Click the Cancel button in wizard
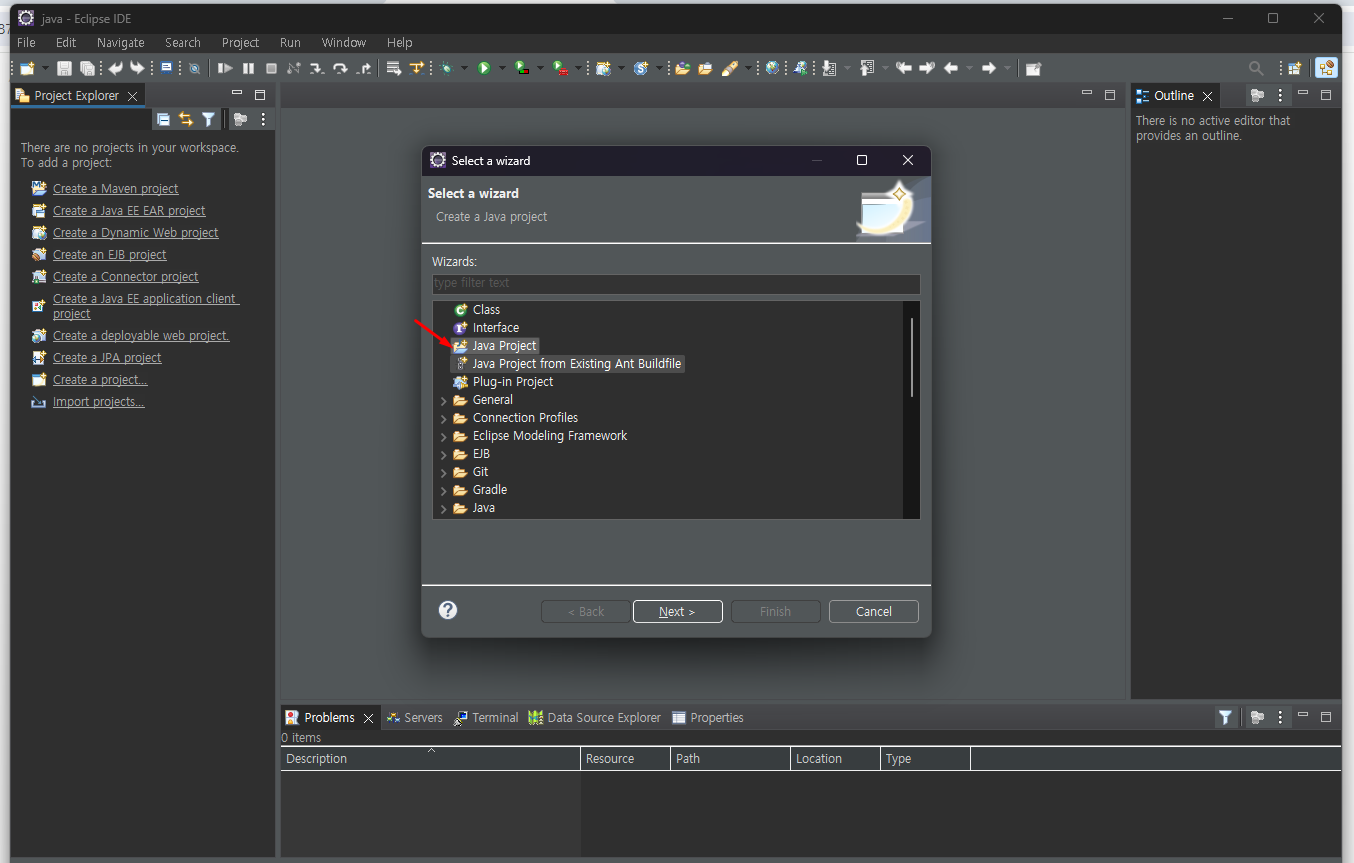This screenshot has height=863, width=1354. tap(873, 611)
